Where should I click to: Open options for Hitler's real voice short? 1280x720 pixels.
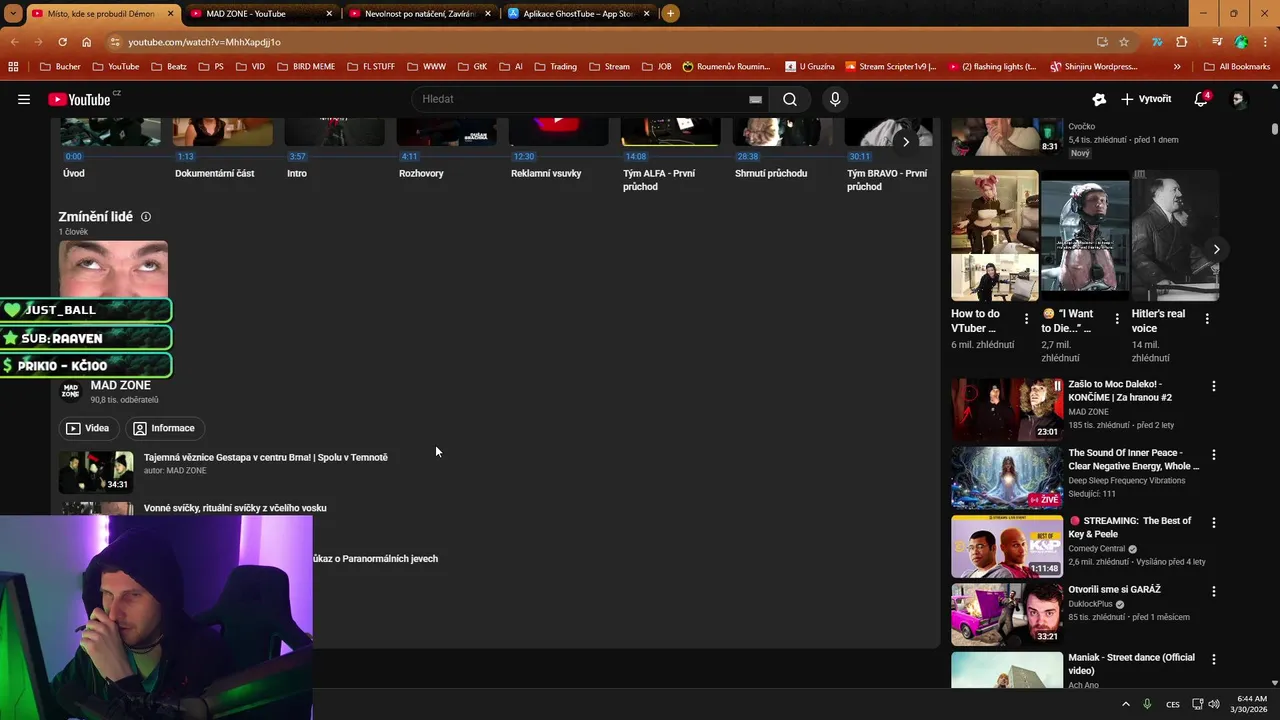(x=1207, y=319)
